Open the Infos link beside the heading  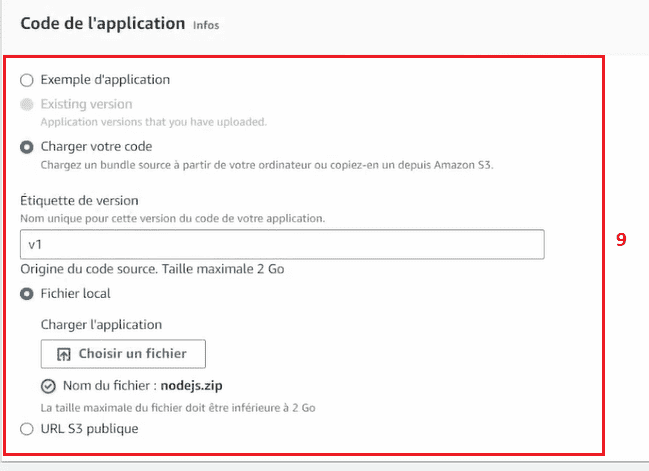[x=206, y=25]
